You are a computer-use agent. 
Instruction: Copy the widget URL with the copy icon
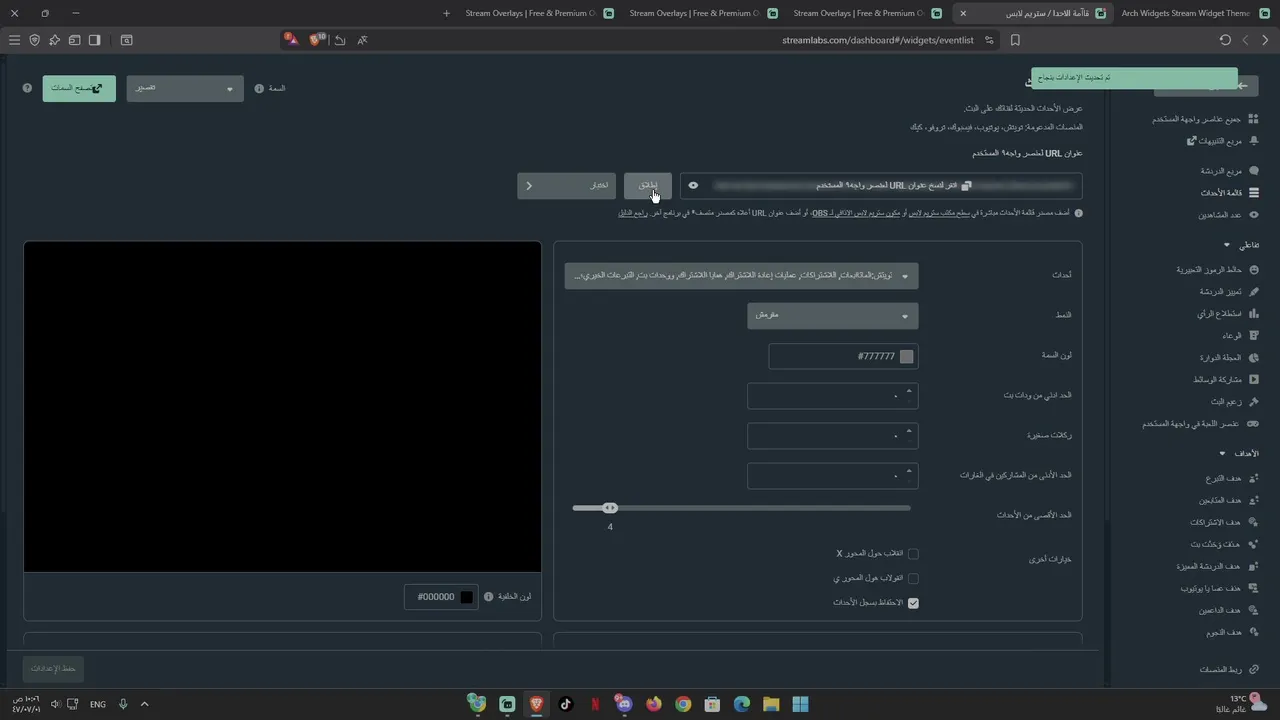click(x=966, y=186)
